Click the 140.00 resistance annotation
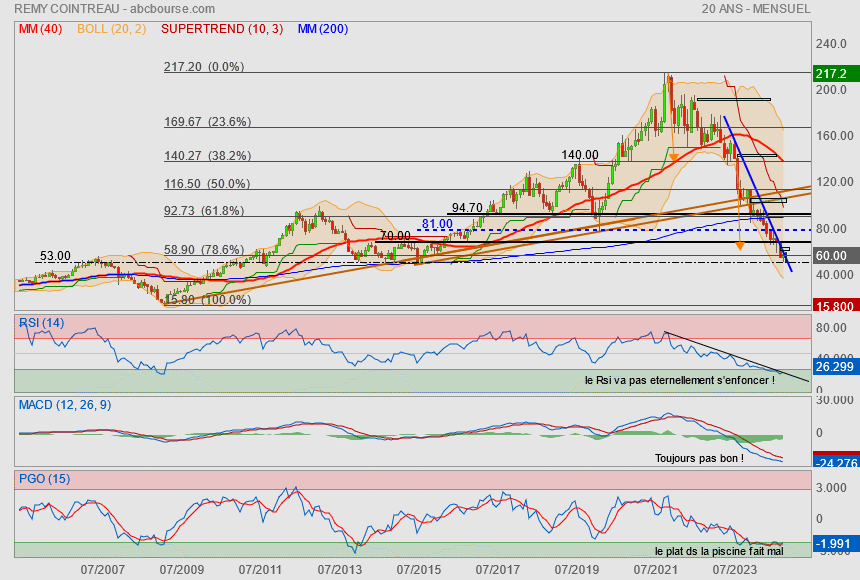The image size is (860, 580). [x=580, y=155]
